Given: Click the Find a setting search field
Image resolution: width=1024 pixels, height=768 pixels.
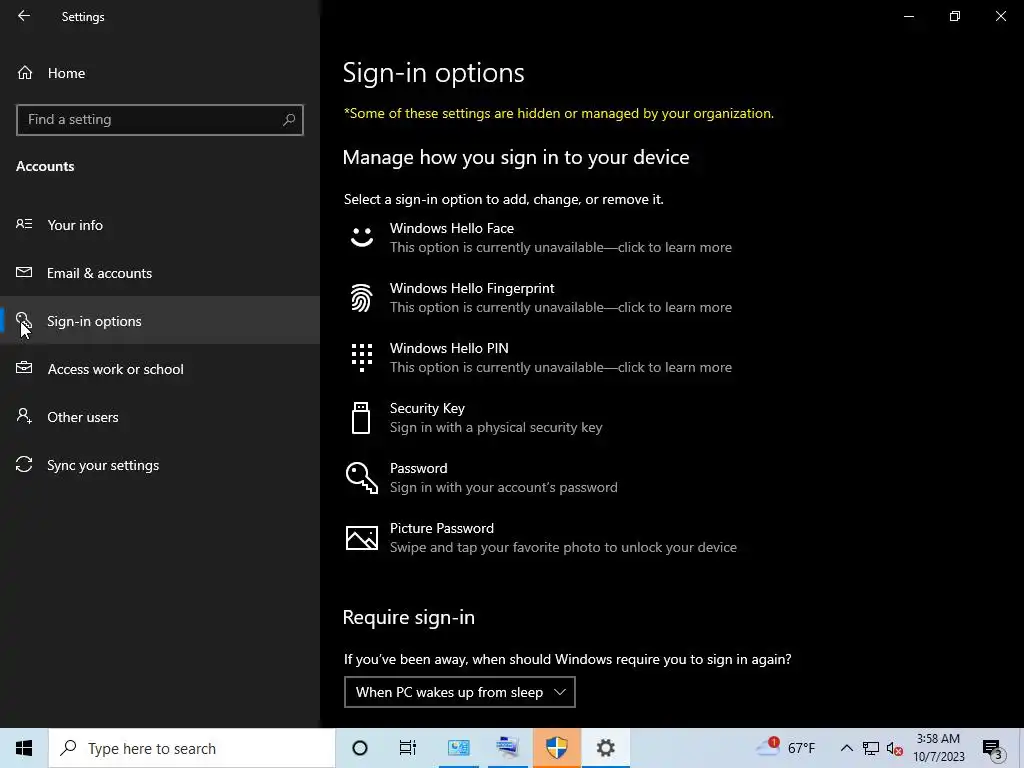Looking at the screenshot, I should tap(160, 120).
